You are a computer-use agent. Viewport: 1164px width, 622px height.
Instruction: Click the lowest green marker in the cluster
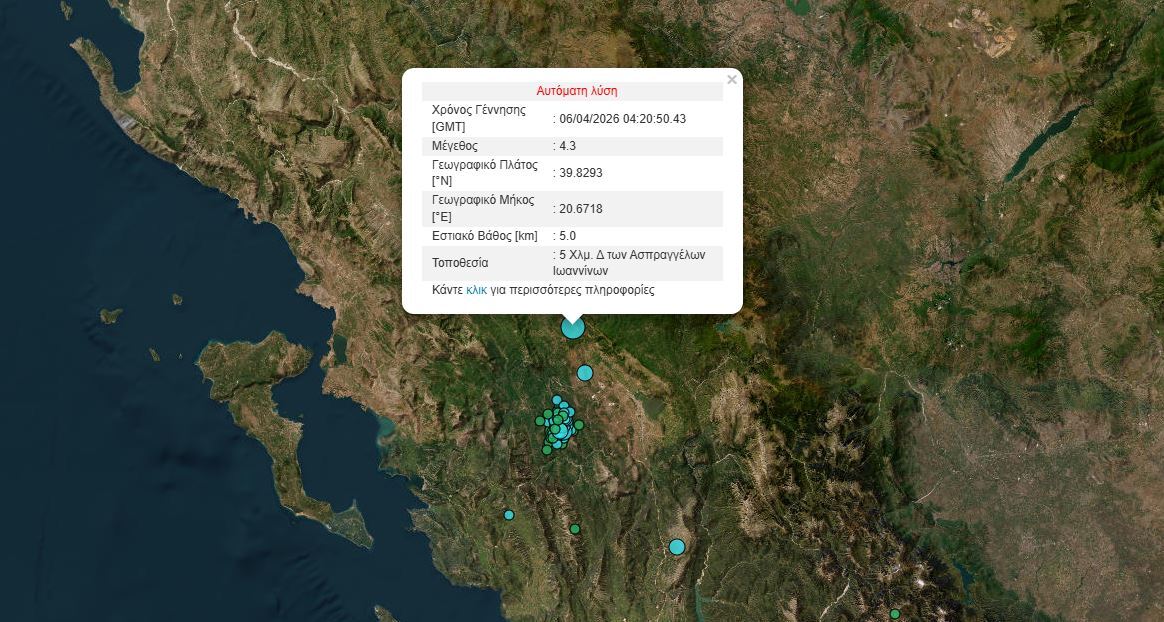pyautogui.click(x=547, y=450)
